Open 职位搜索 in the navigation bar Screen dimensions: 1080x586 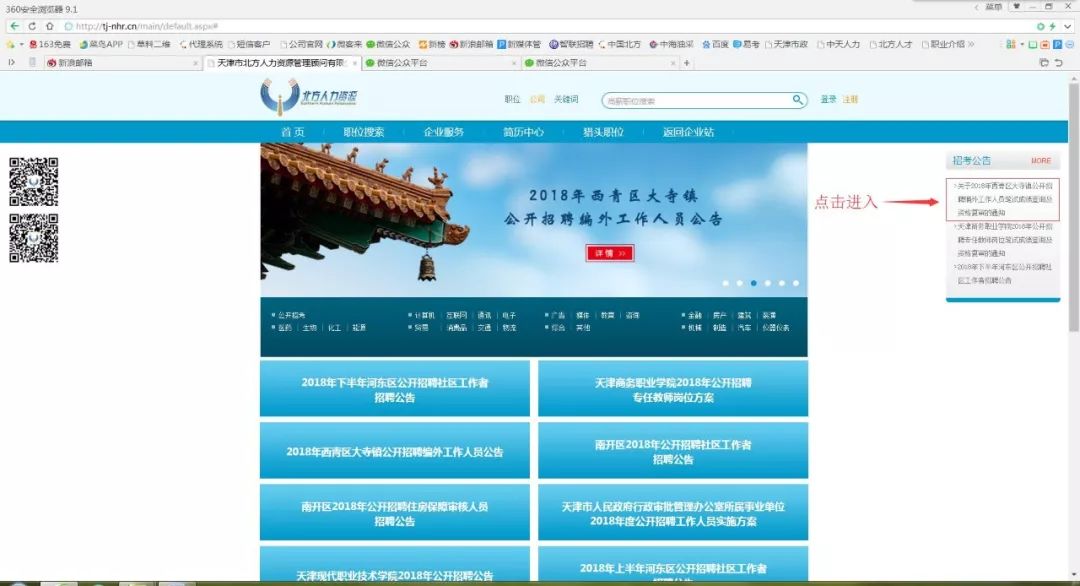coord(364,132)
